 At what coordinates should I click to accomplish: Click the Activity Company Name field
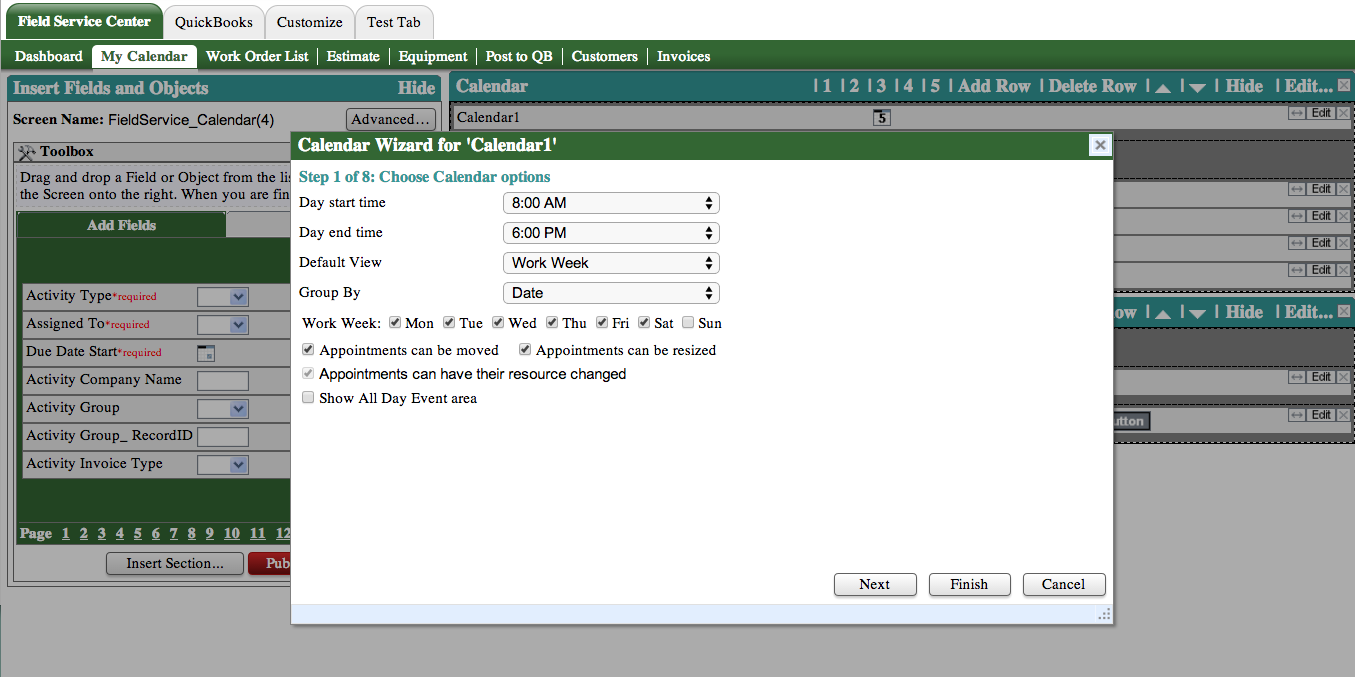point(222,380)
